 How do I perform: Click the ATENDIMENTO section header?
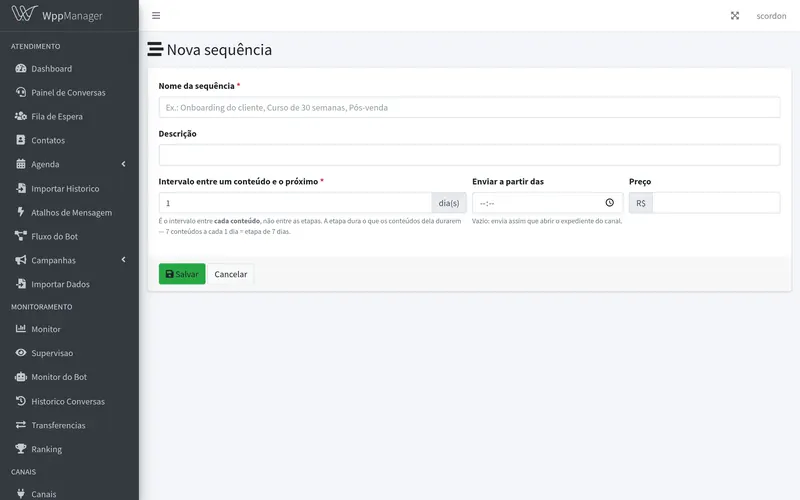coord(35,46)
